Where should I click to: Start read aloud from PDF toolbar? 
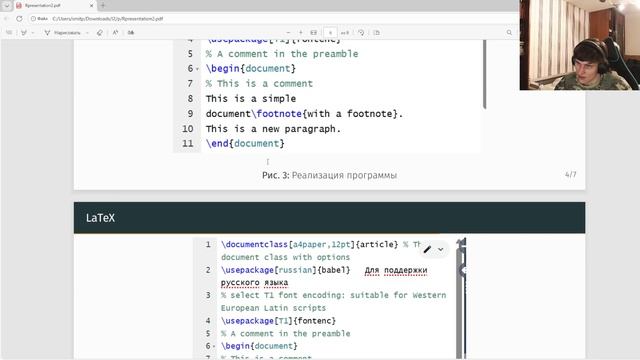(116, 33)
